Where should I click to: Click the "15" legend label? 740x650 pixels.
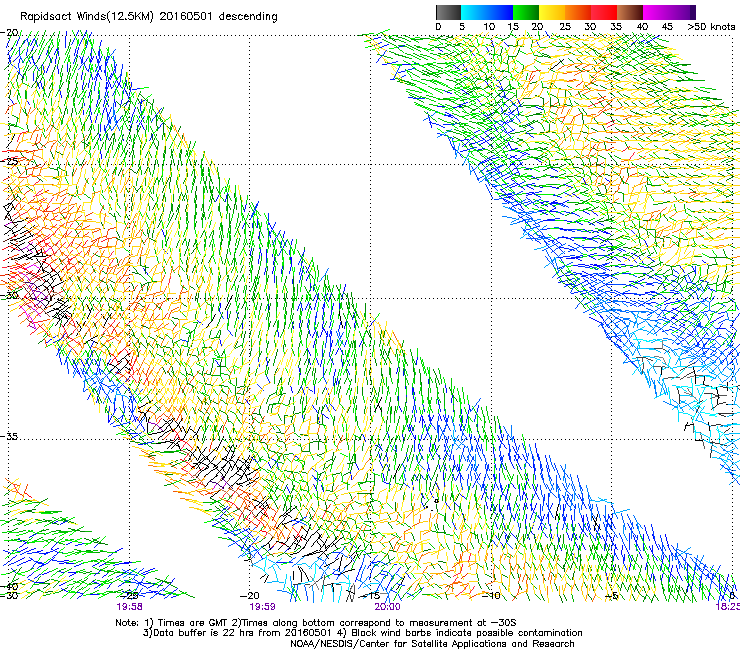513,27
